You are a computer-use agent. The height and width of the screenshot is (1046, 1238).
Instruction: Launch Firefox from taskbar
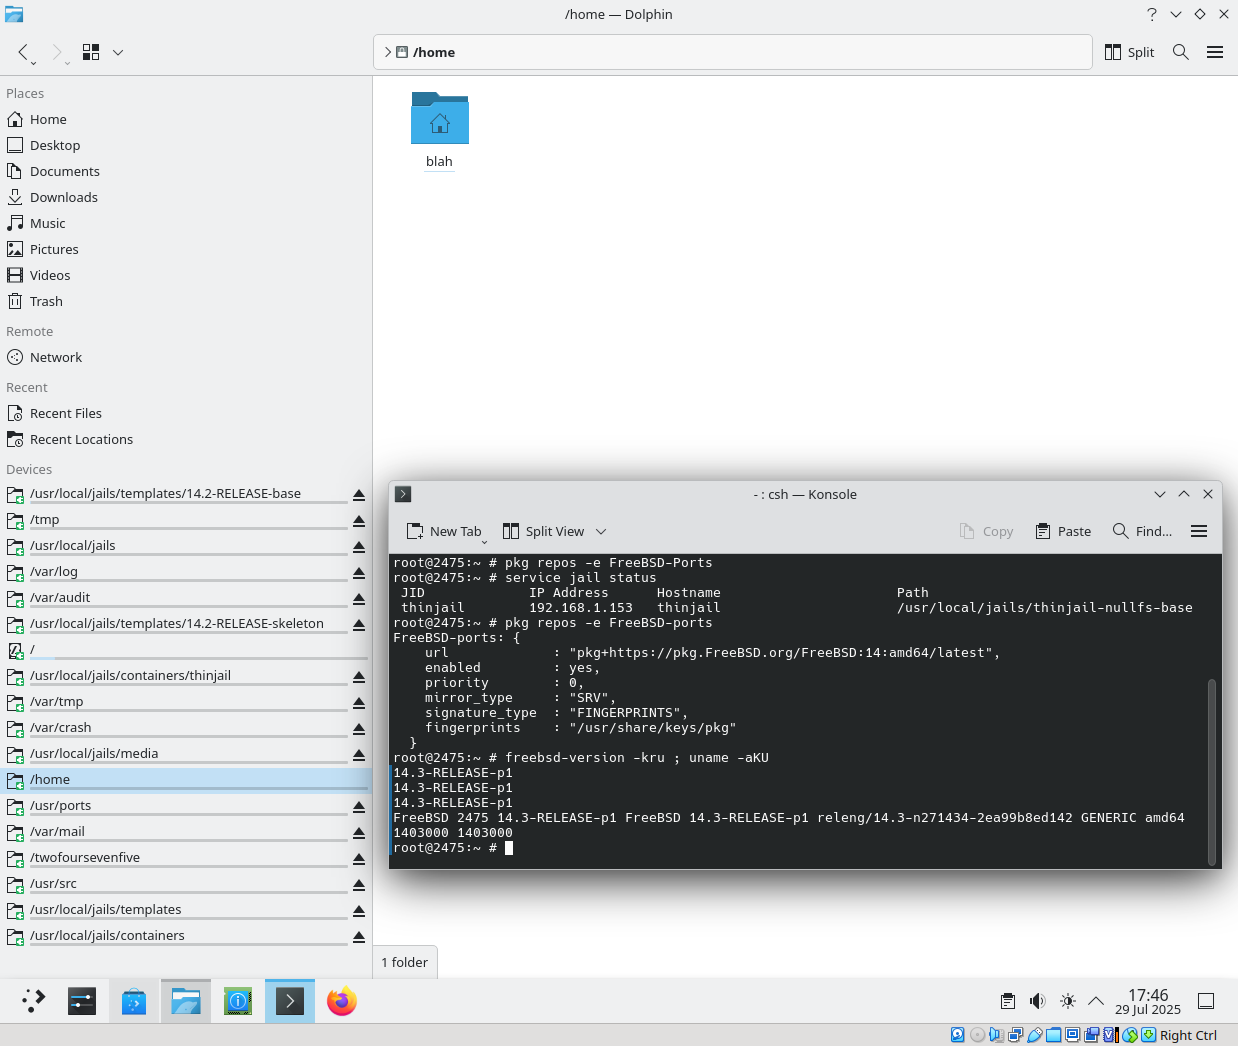coord(342,1000)
